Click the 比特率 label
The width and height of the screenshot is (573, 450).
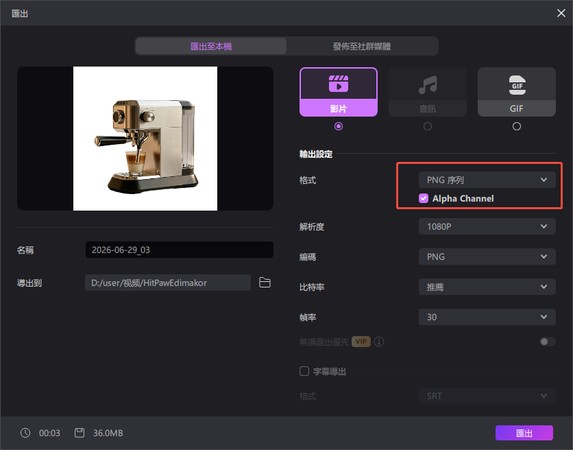tap(311, 287)
